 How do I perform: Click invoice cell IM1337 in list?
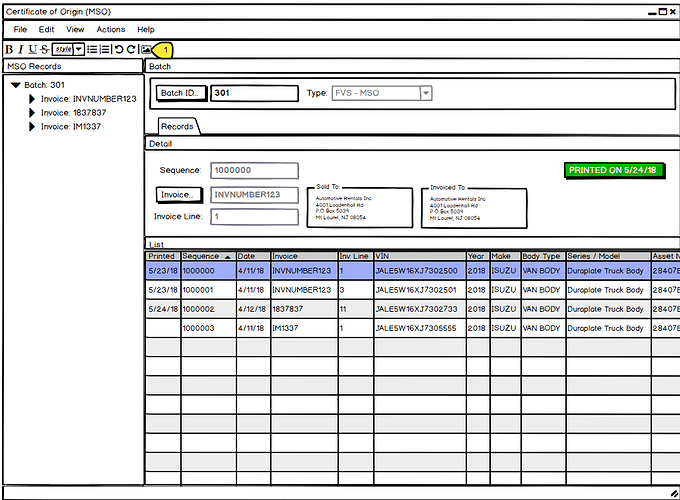tap(304, 328)
